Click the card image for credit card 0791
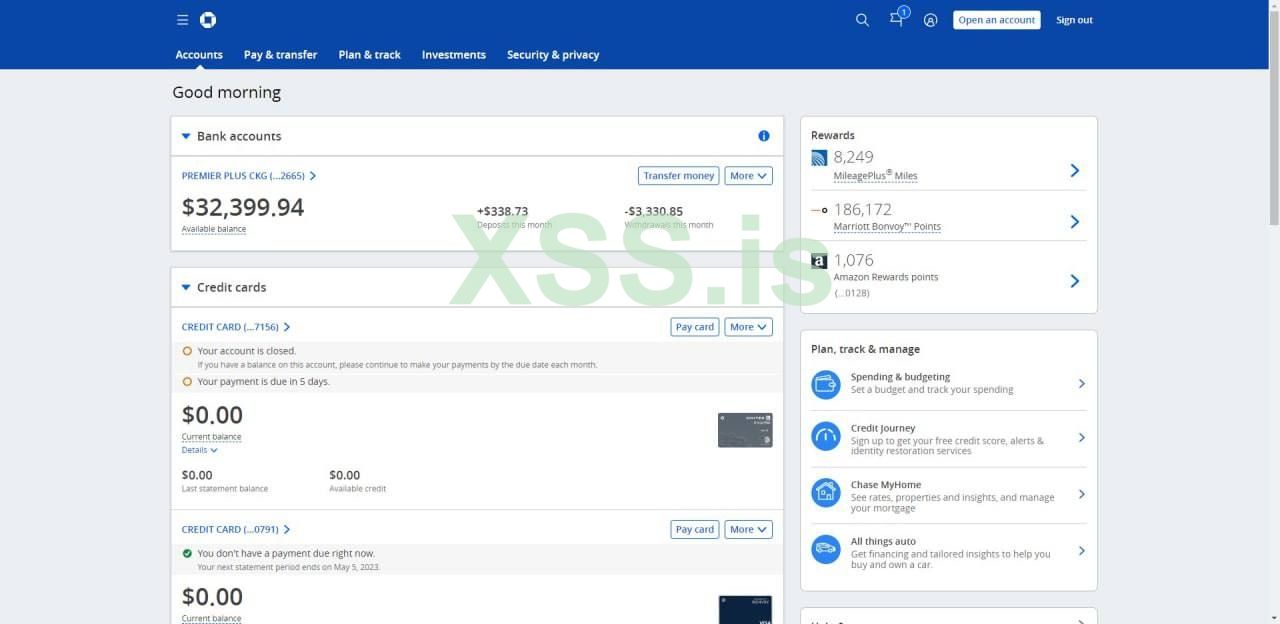 click(745, 609)
